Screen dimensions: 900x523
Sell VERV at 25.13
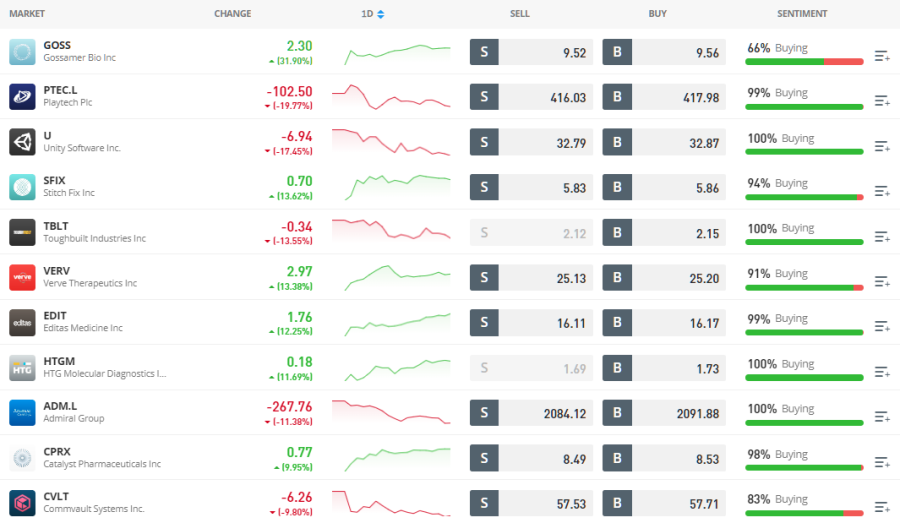pyautogui.click(x=532, y=278)
